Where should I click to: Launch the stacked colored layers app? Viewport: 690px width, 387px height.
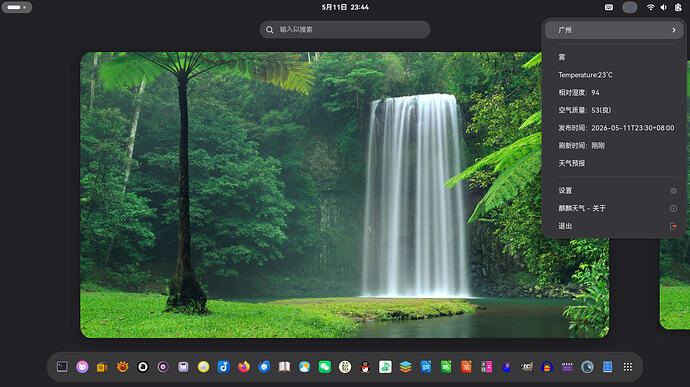point(406,367)
